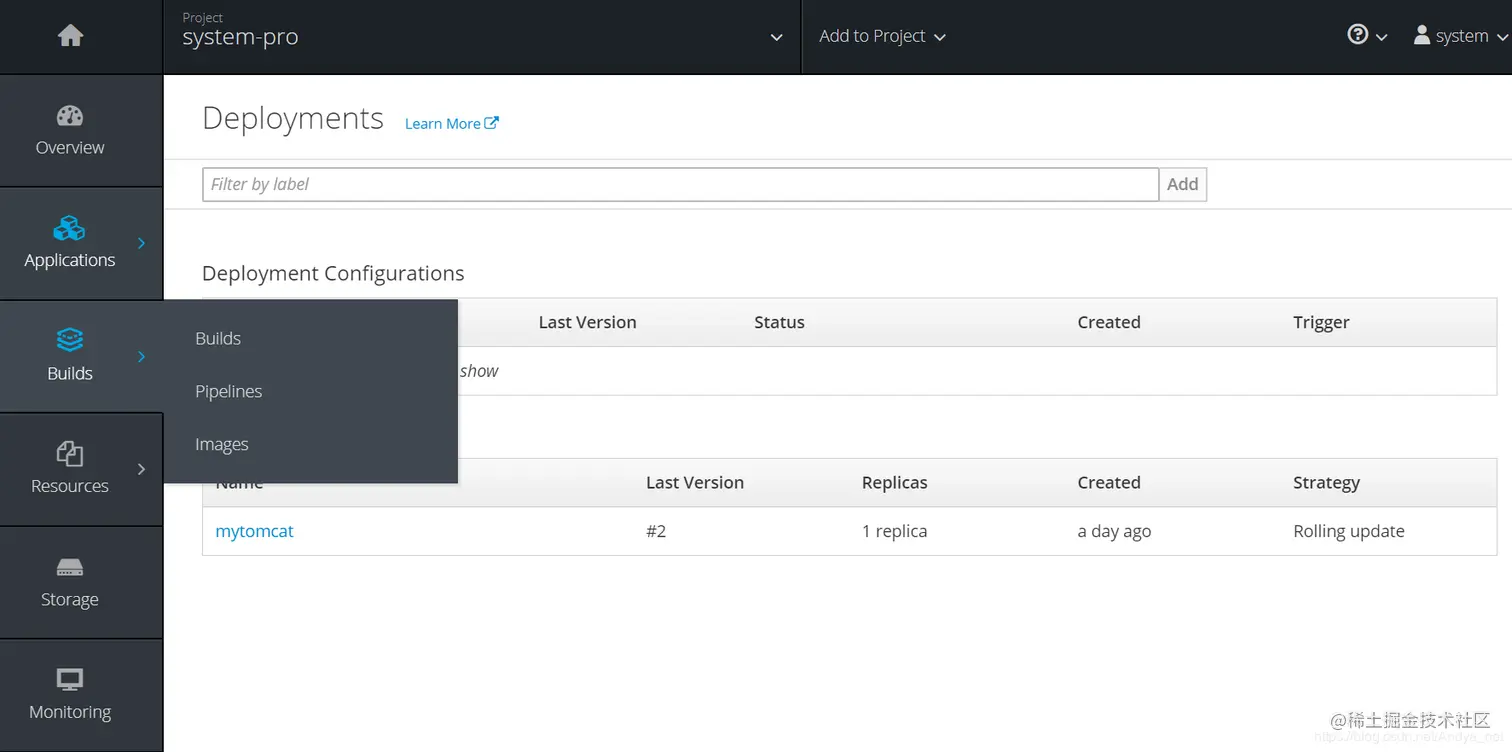1512x752 pixels.
Task: Open Images from the Builds submenu
Action: pyautogui.click(x=221, y=444)
